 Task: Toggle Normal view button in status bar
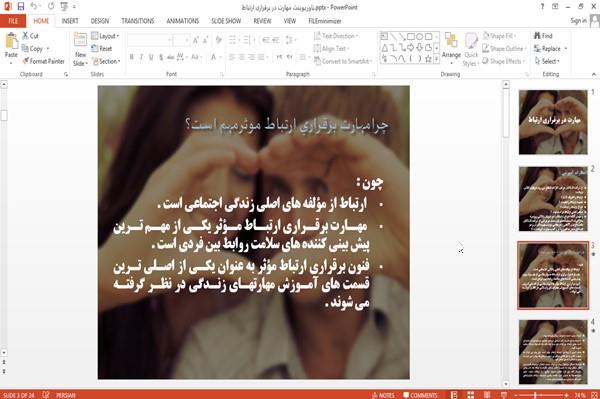pos(454,395)
